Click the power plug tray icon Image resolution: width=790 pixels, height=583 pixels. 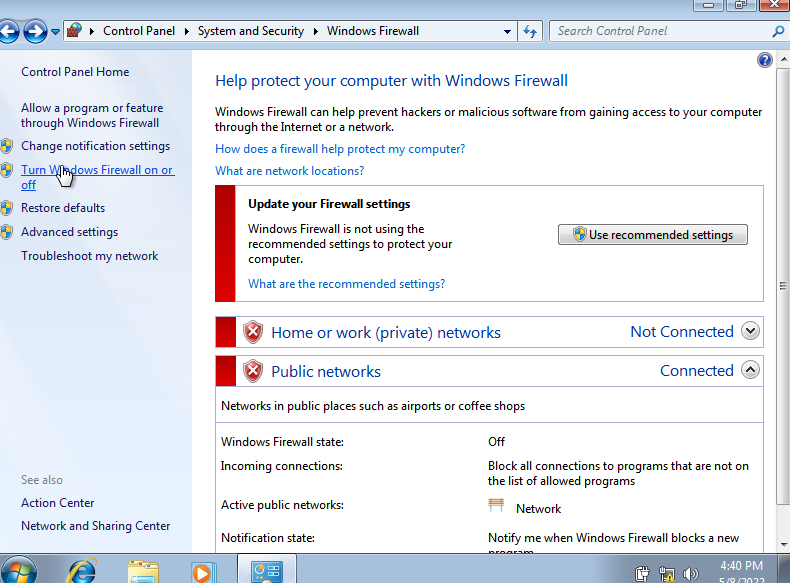click(x=642, y=574)
